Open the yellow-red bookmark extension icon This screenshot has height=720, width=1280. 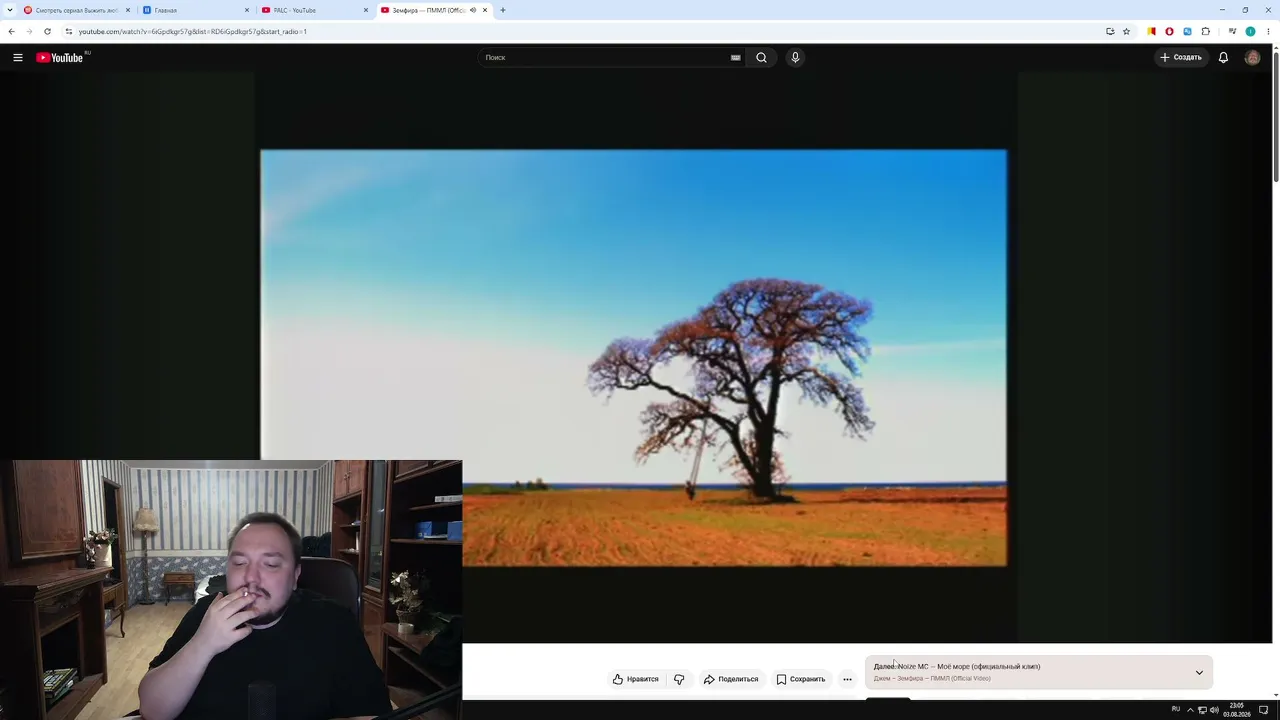pos(1151,32)
